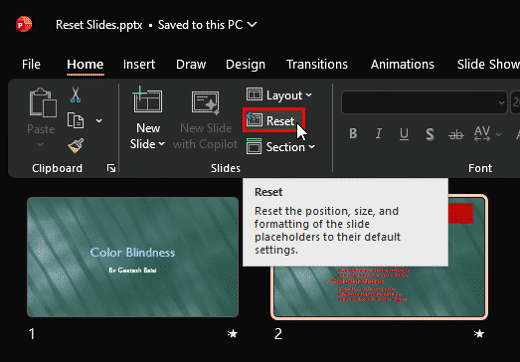Click the animation star under slide 1
This screenshot has height=362, width=520.
(x=233, y=333)
